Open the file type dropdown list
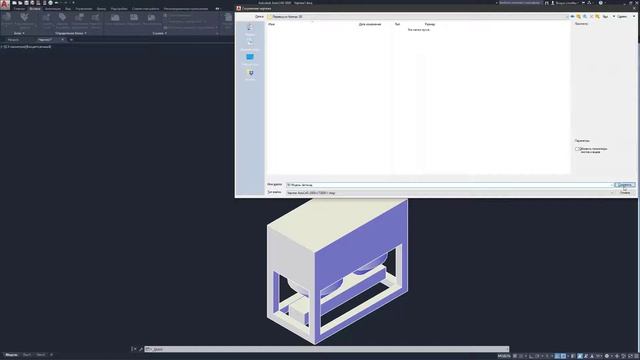 click(x=450, y=193)
